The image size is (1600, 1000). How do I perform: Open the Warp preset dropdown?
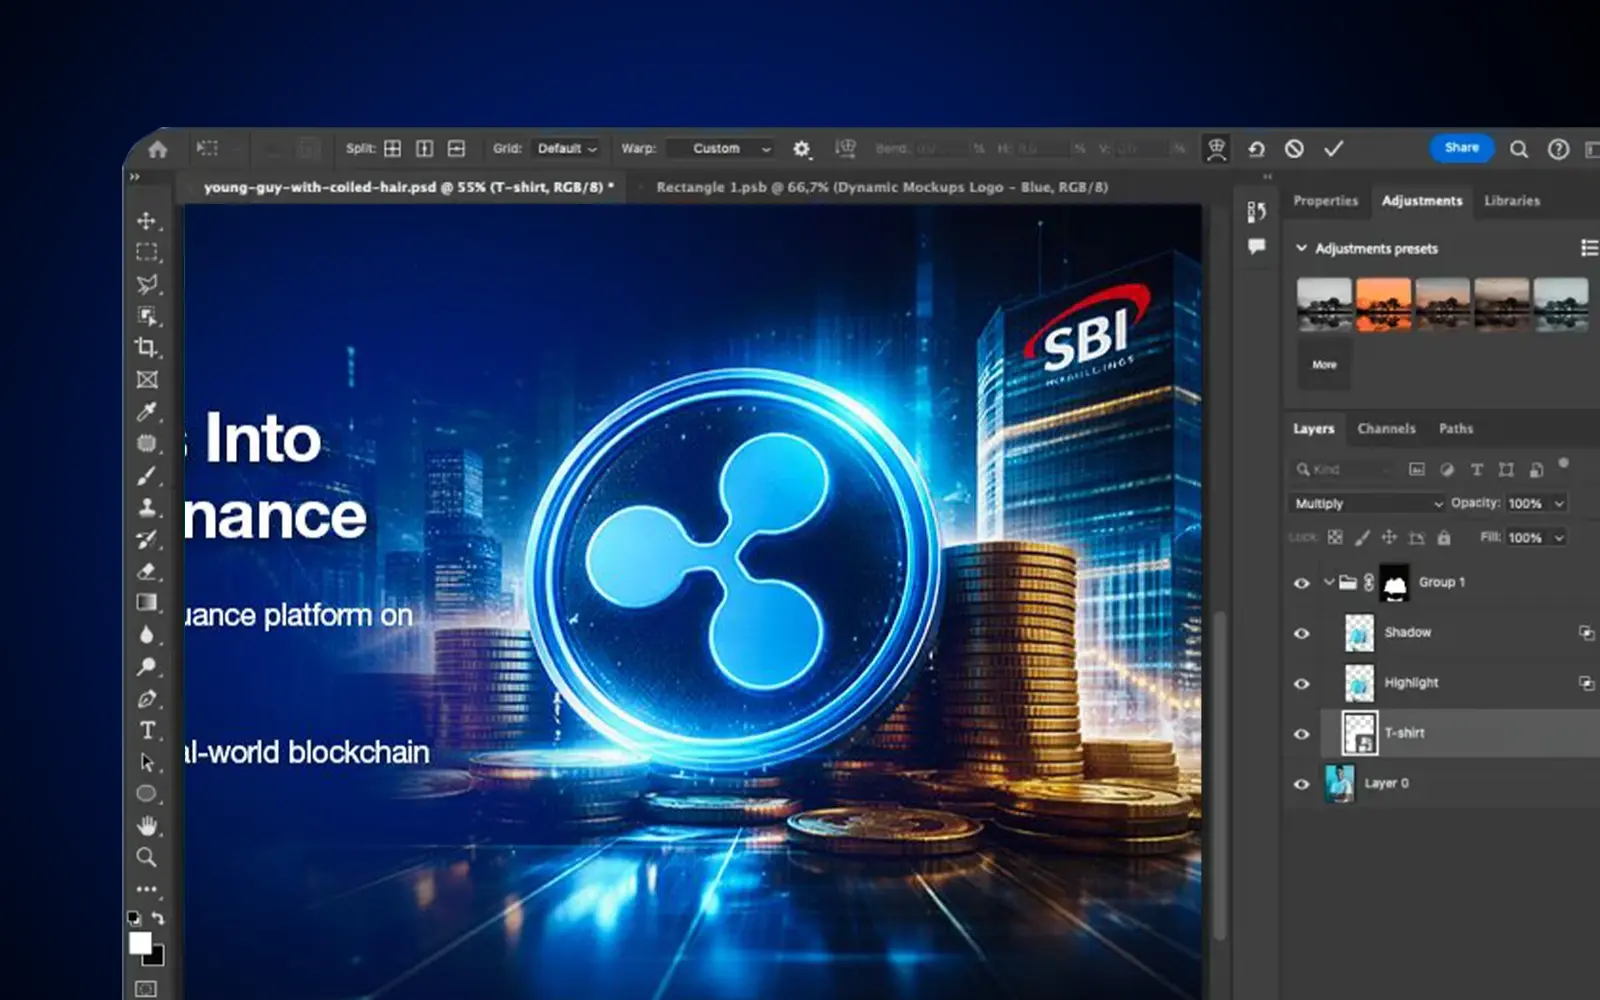click(x=721, y=148)
